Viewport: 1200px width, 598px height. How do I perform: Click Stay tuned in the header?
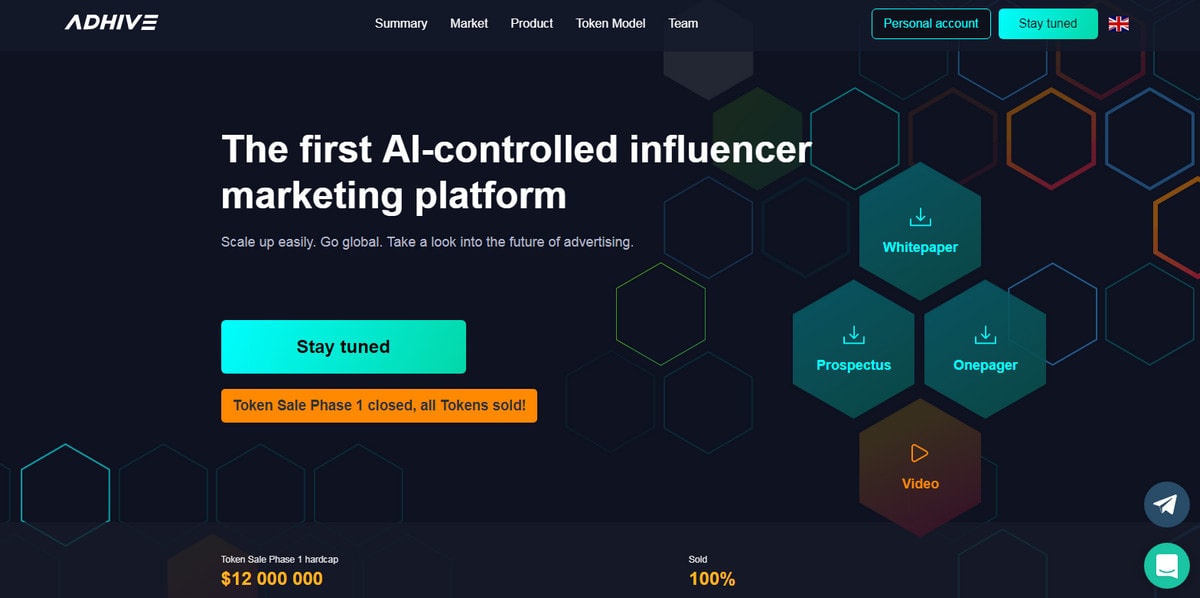[x=1048, y=24]
